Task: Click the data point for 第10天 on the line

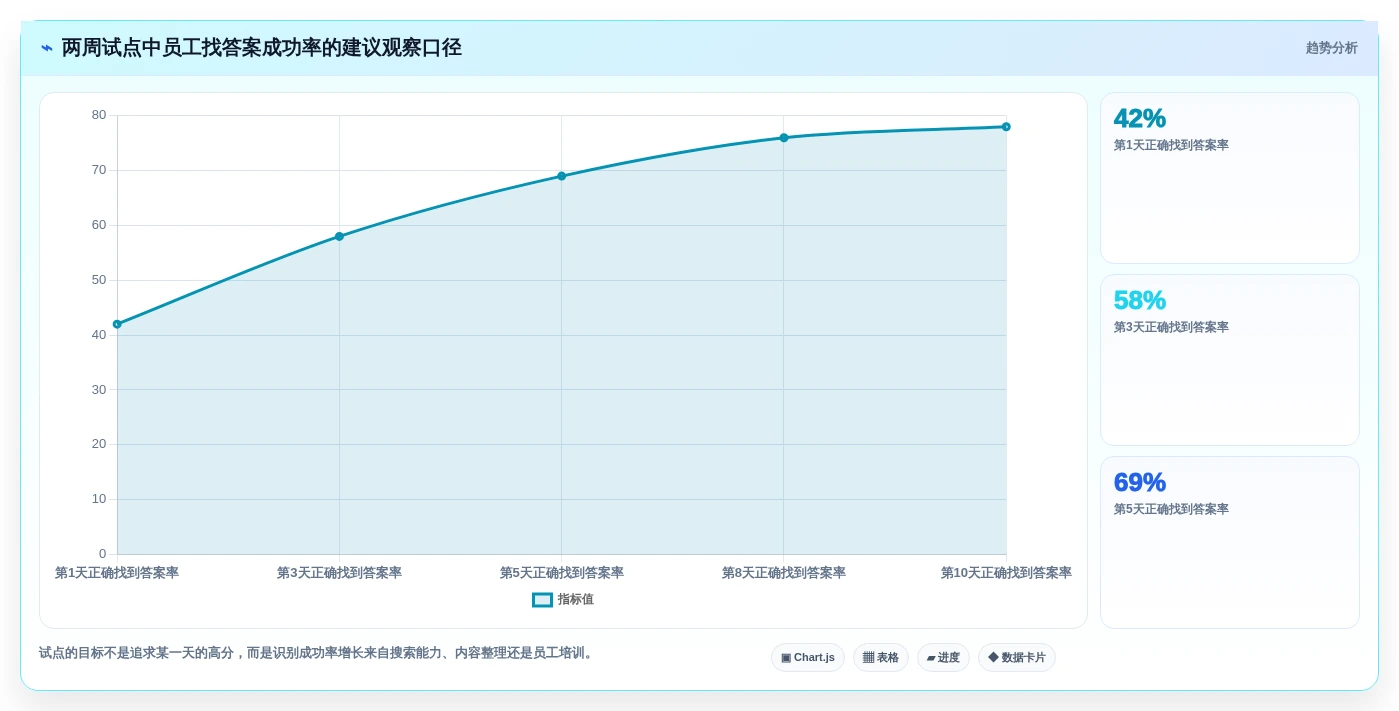Action: pos(1006,127)
